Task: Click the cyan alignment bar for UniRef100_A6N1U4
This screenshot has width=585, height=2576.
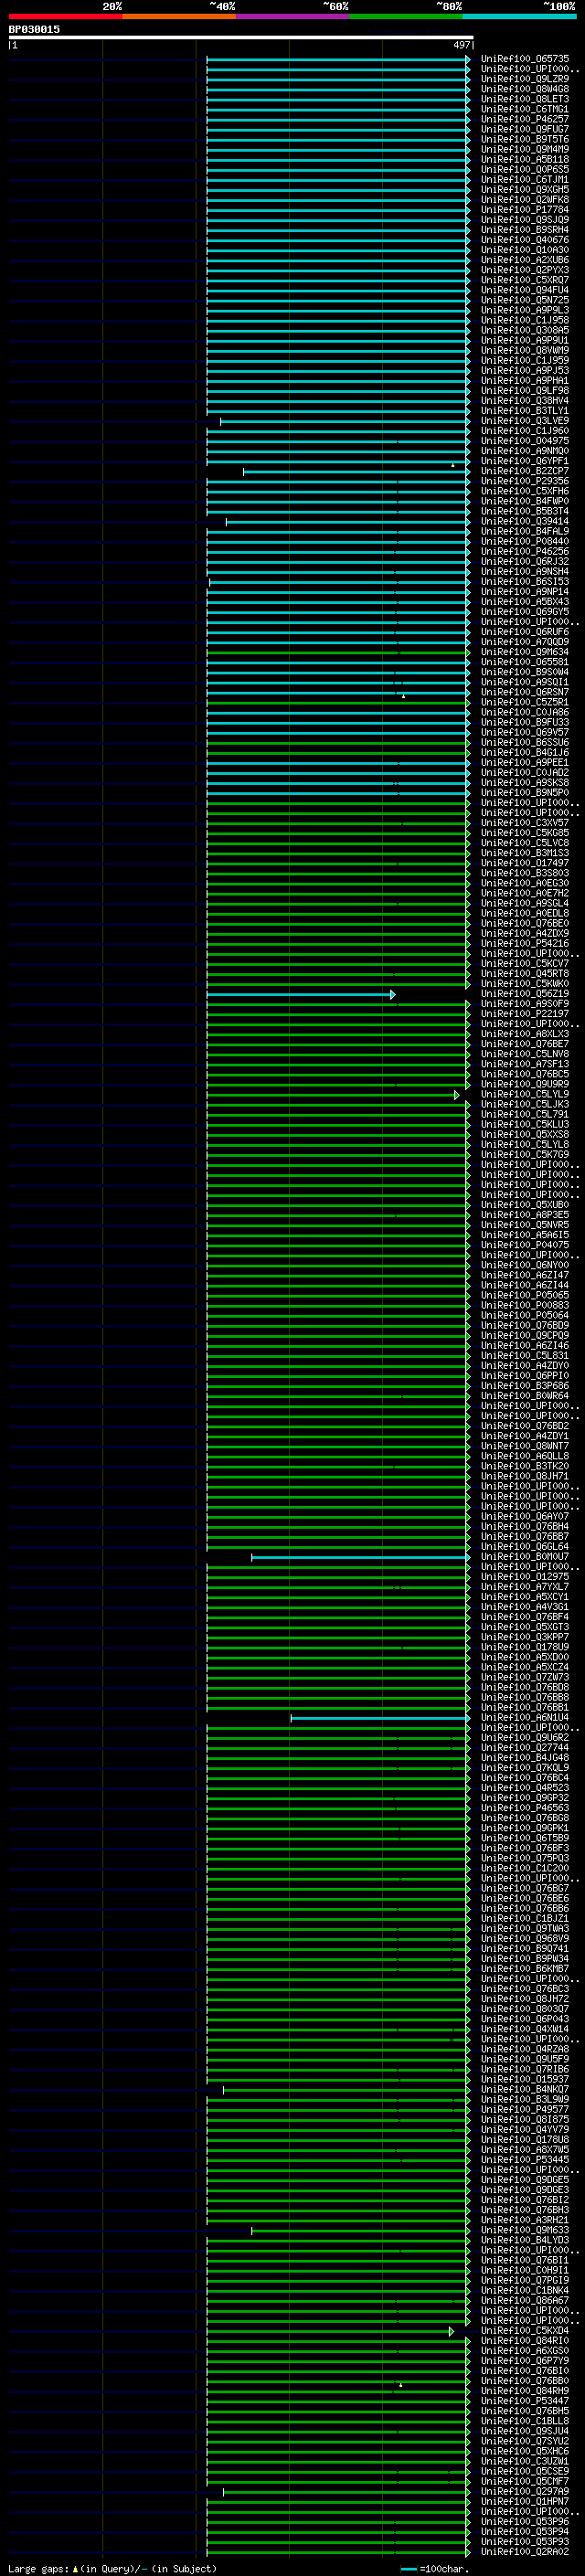Action: (380, 1719)
